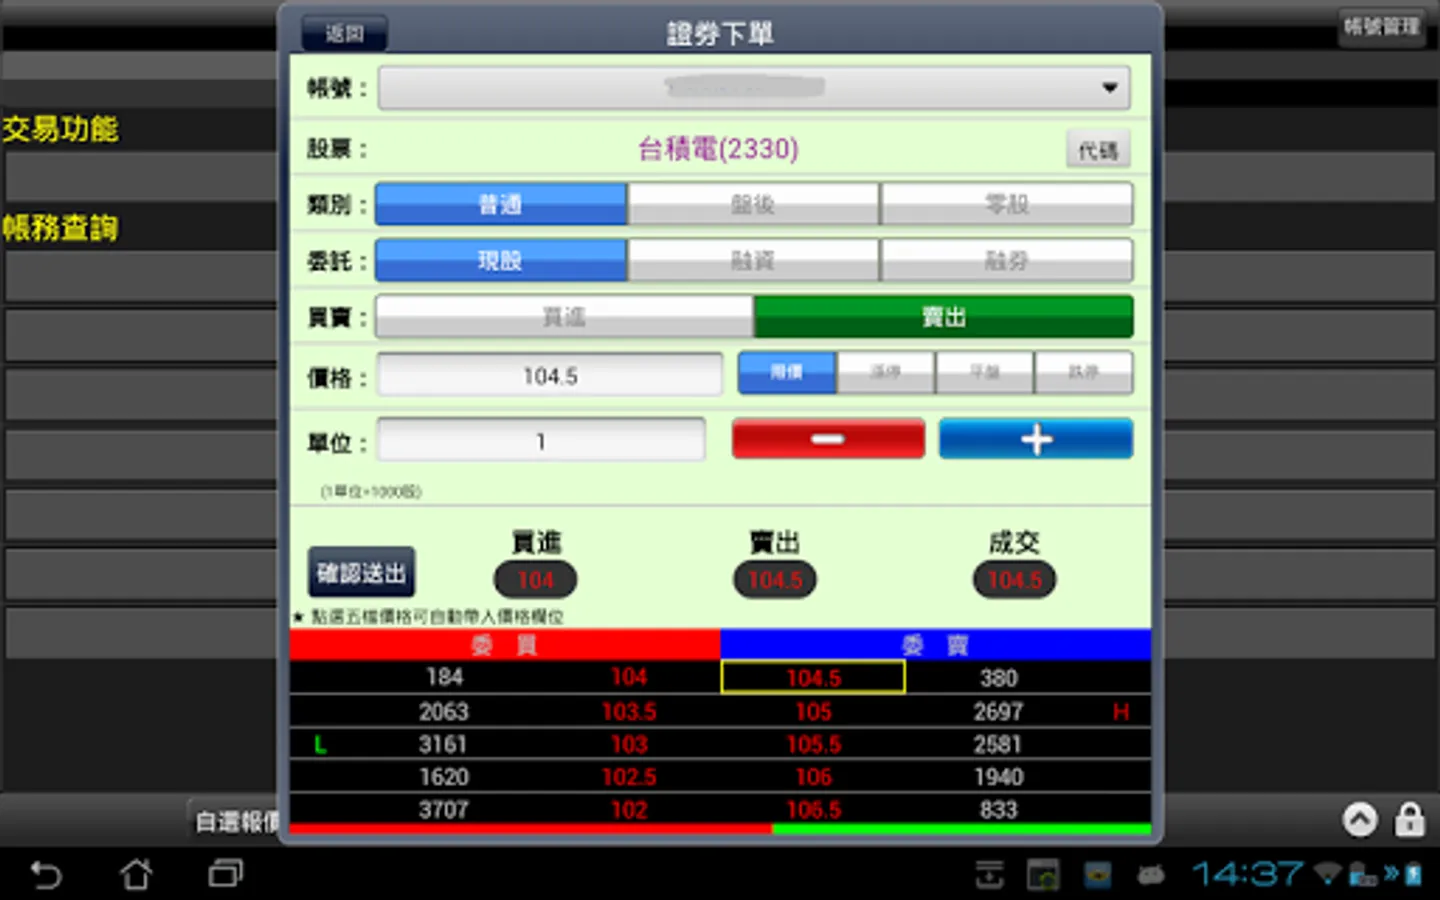
Task: Tap the Android back arrow icon
Action: point(46,875)
